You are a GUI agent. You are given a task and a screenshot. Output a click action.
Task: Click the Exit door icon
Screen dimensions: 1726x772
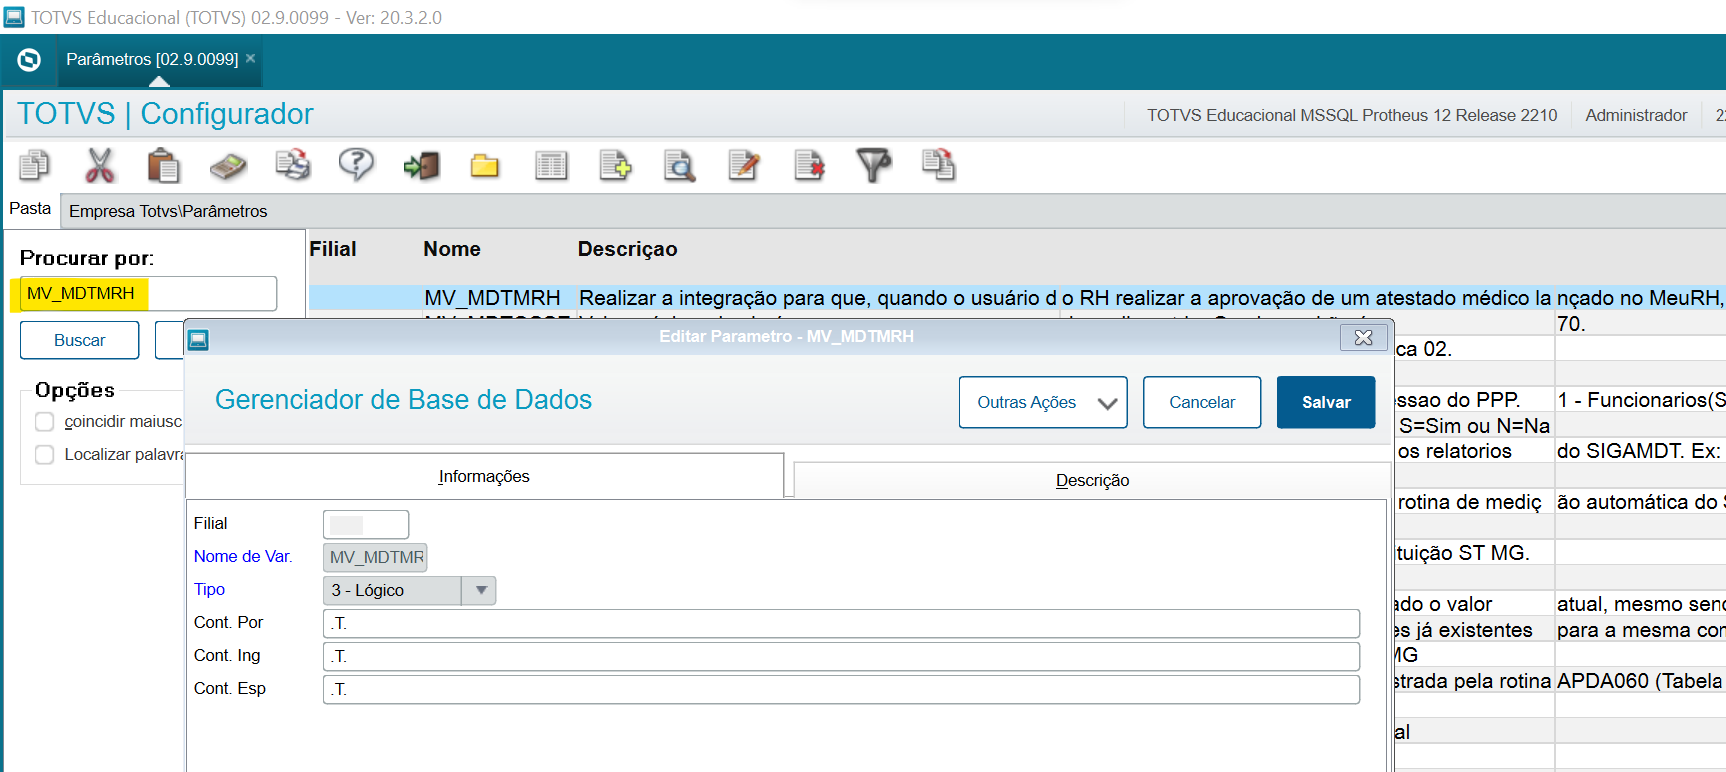pyautogui.click(x=421, y=165)
